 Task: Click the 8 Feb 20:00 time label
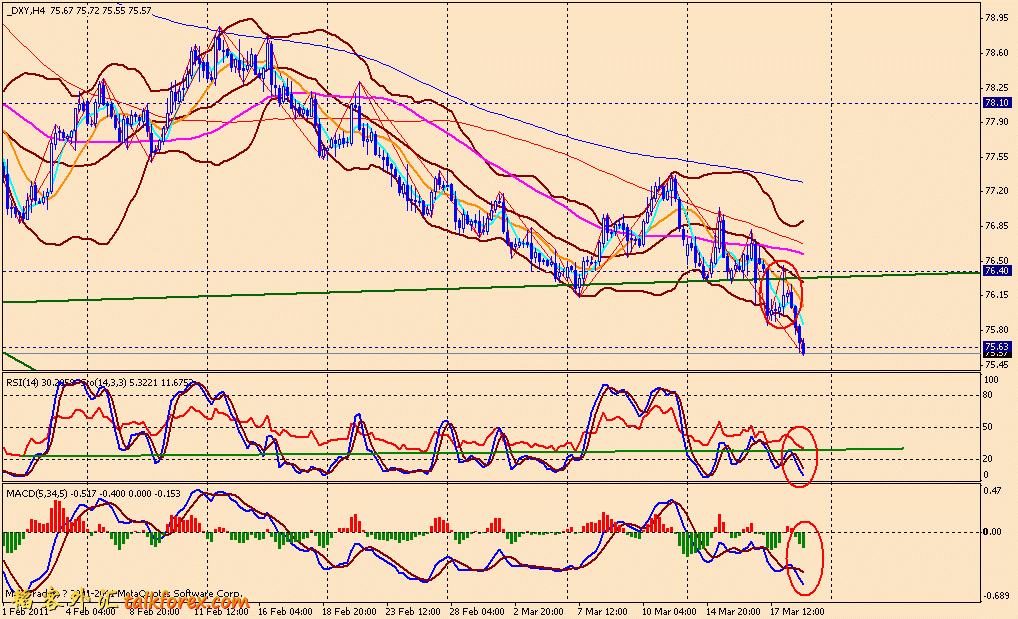tap(155, 612)
